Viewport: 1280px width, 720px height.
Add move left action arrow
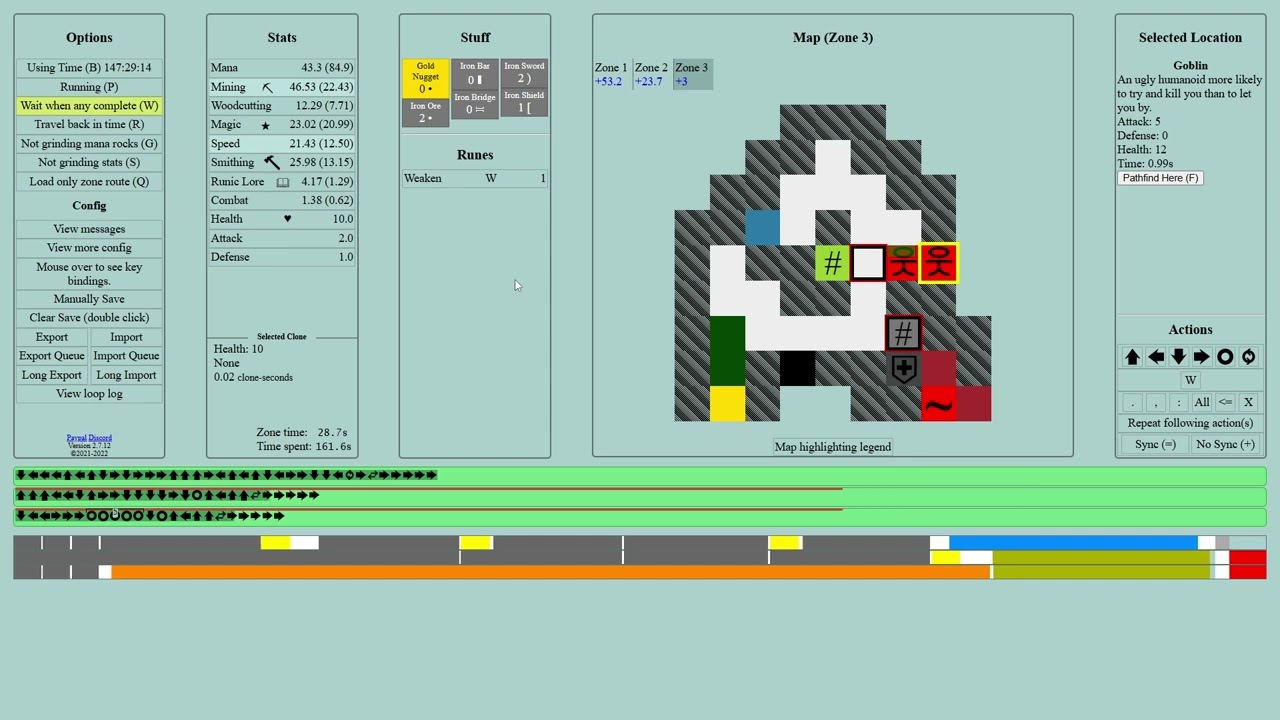pos(1155,357)
